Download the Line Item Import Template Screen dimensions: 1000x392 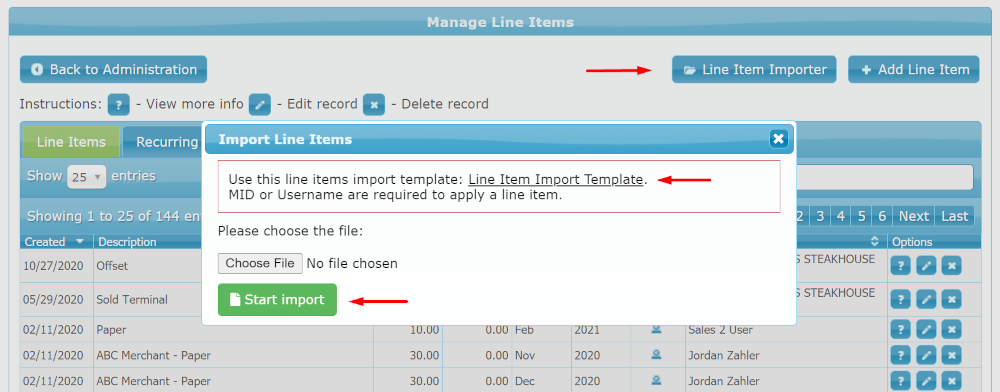pyautogui.click(x=555, y=179)
